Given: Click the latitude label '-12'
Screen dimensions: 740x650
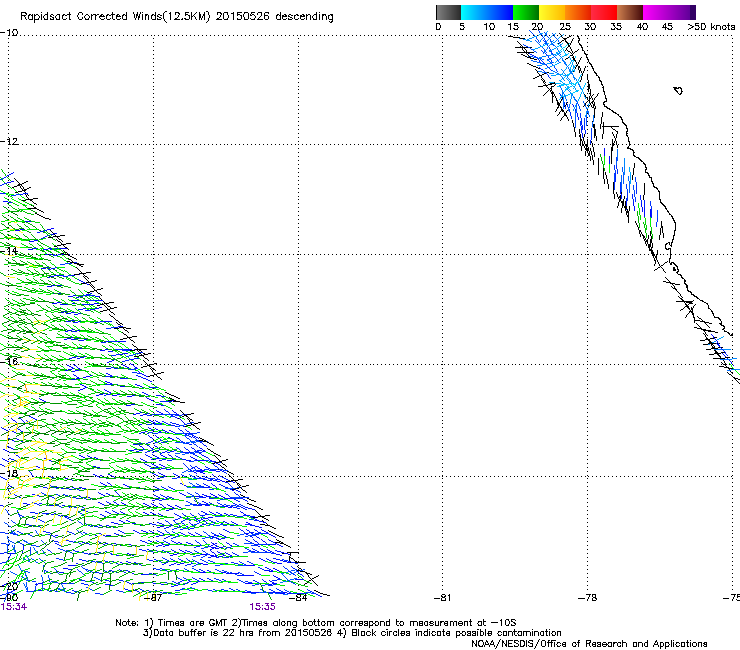Looking at the screenshot, I should [9, 142].
